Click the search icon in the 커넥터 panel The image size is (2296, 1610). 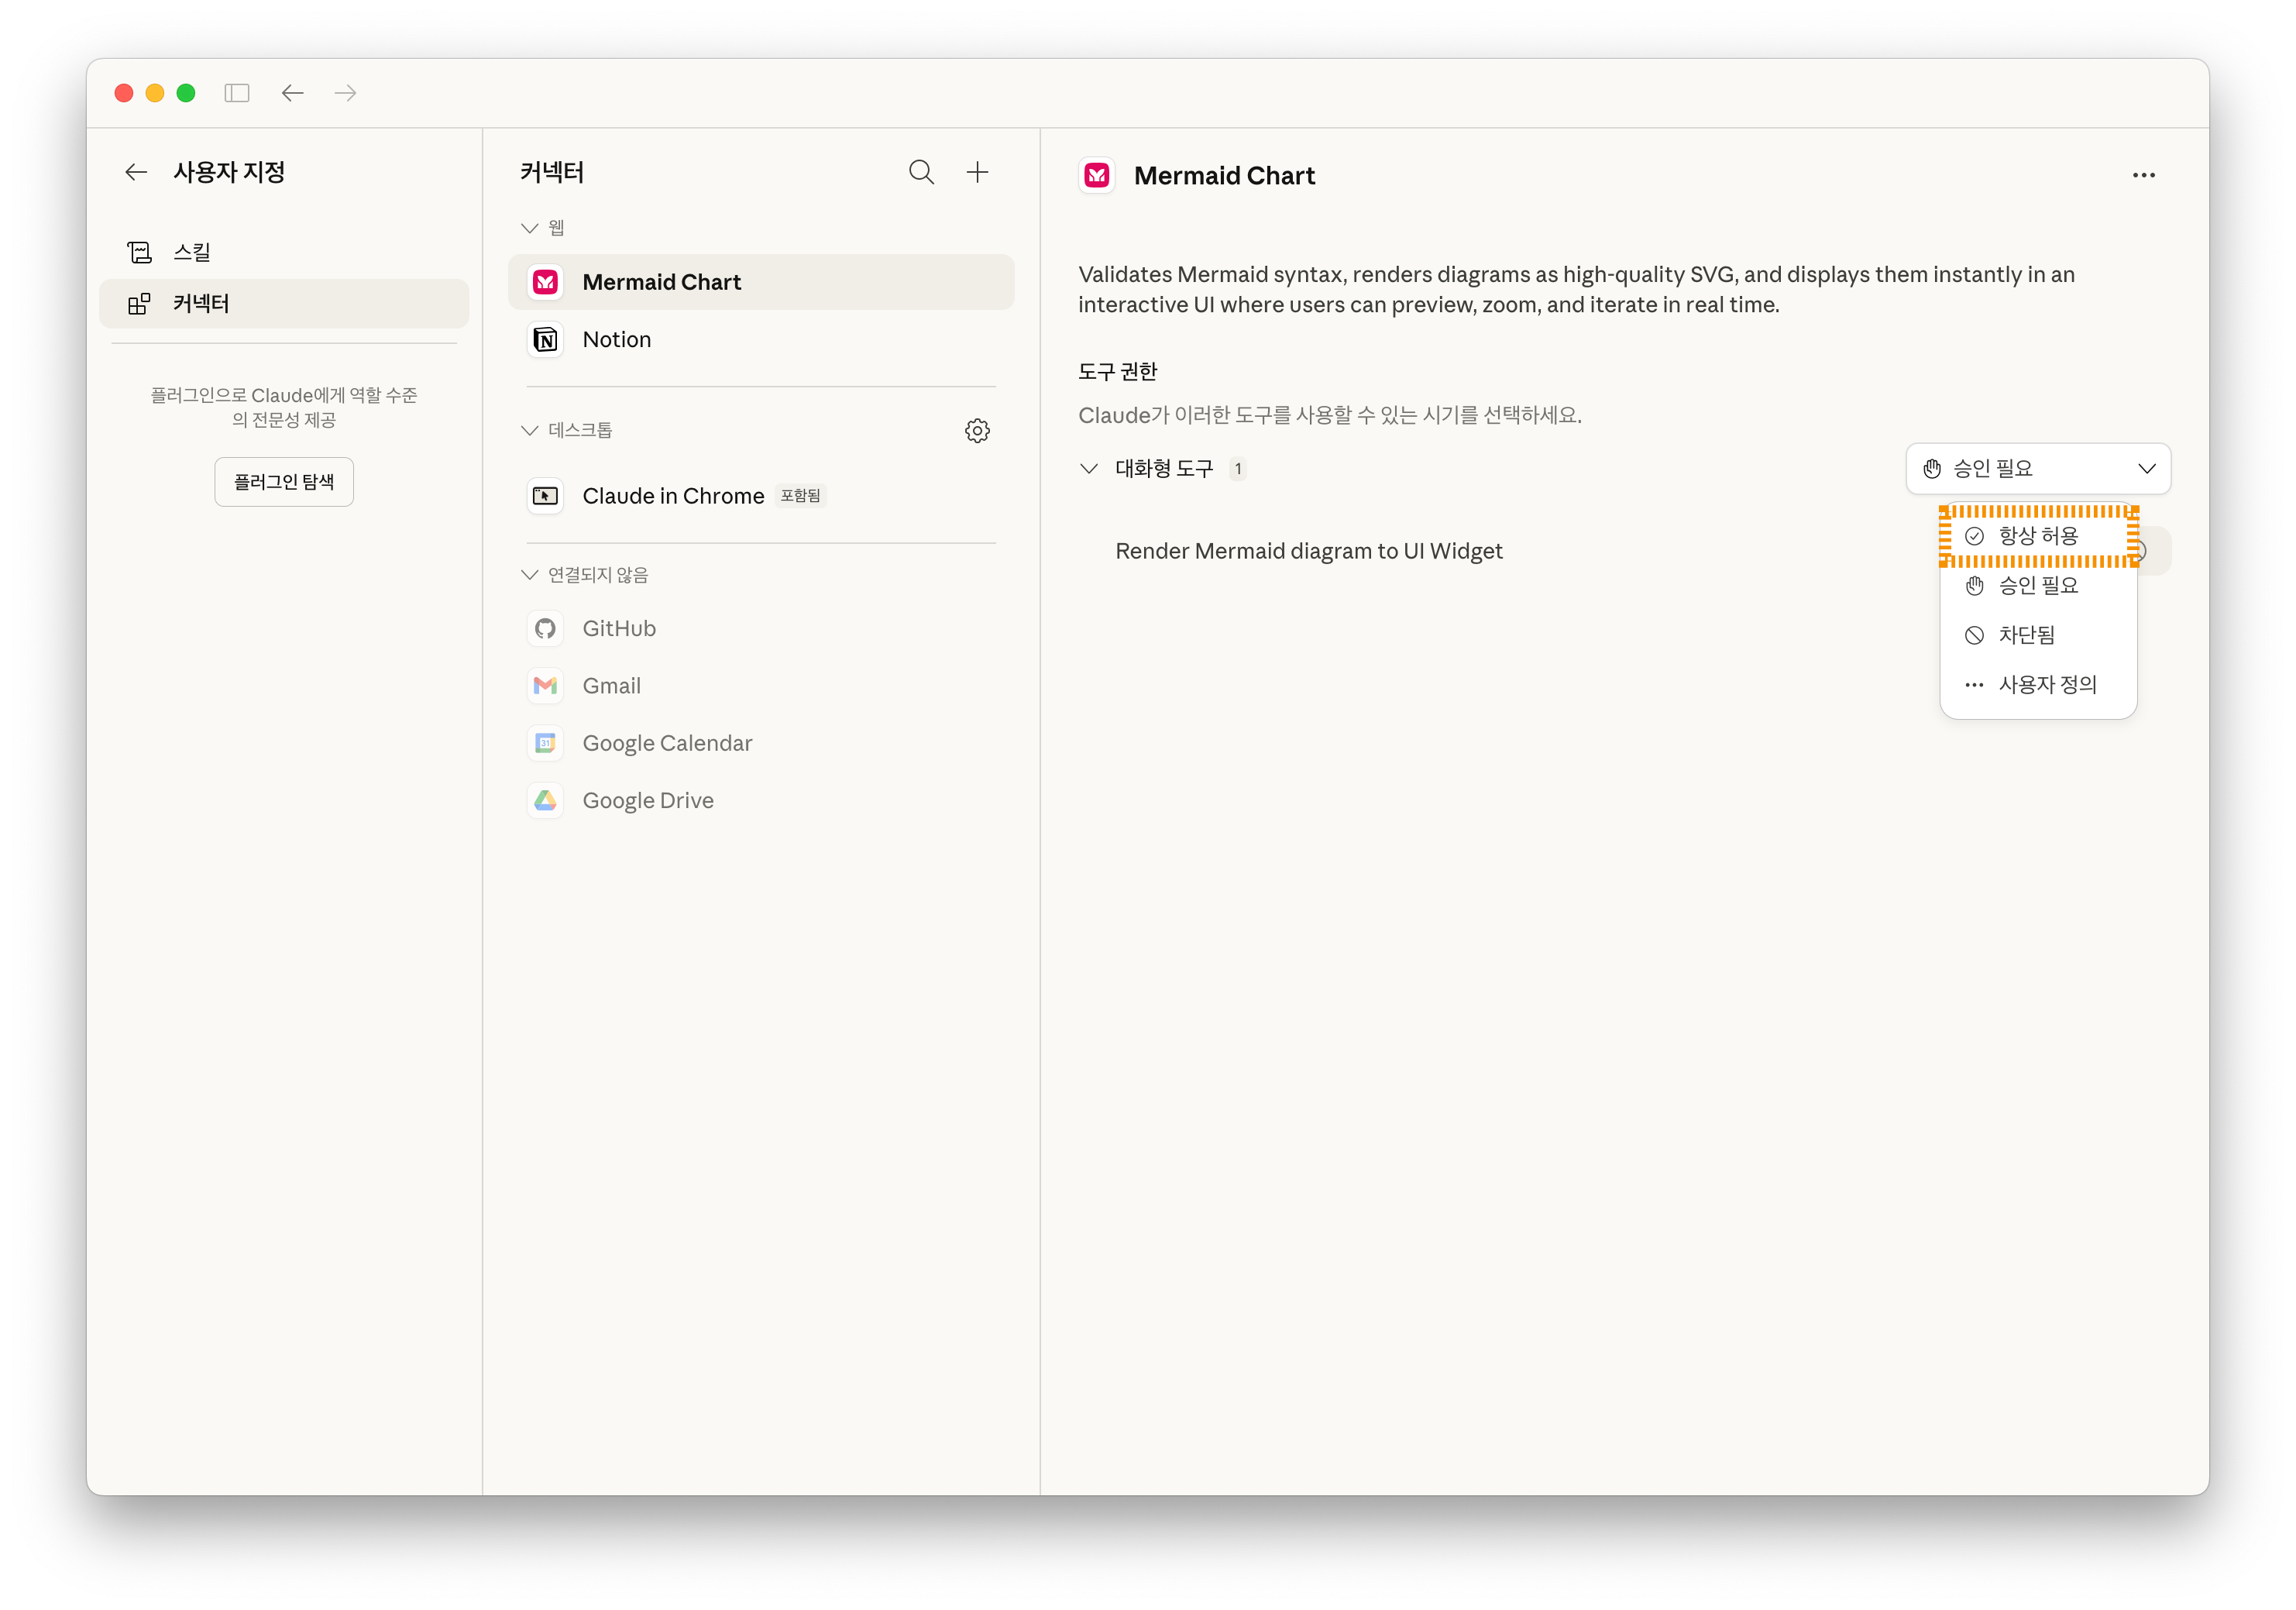pyautogui.click(x=921, y=172)
